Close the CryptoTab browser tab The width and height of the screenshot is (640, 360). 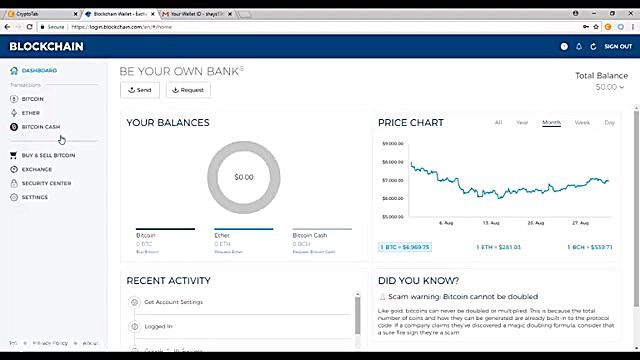pos(76,14)
